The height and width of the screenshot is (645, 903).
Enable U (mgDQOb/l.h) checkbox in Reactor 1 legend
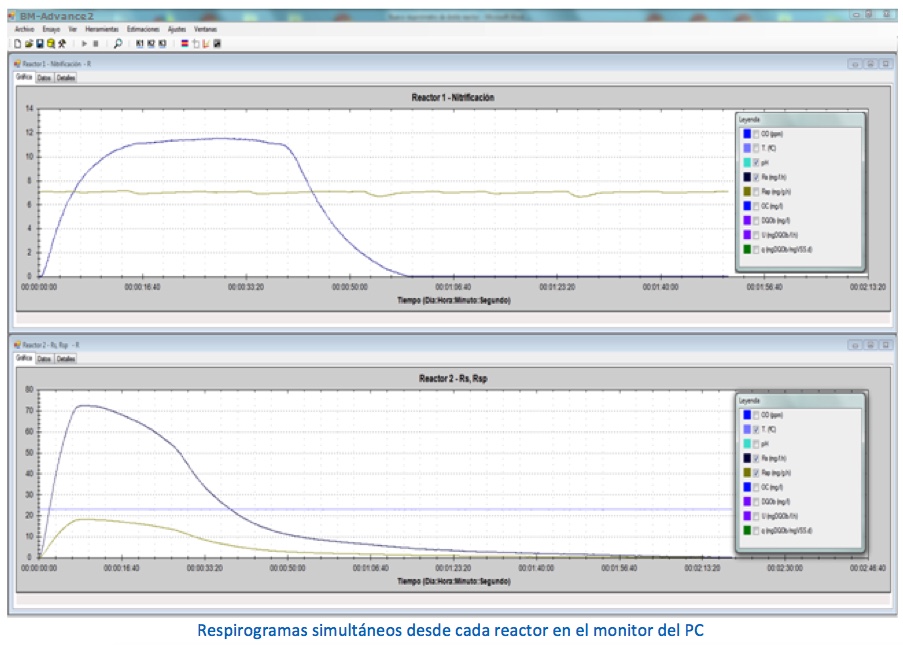point(756,235)
